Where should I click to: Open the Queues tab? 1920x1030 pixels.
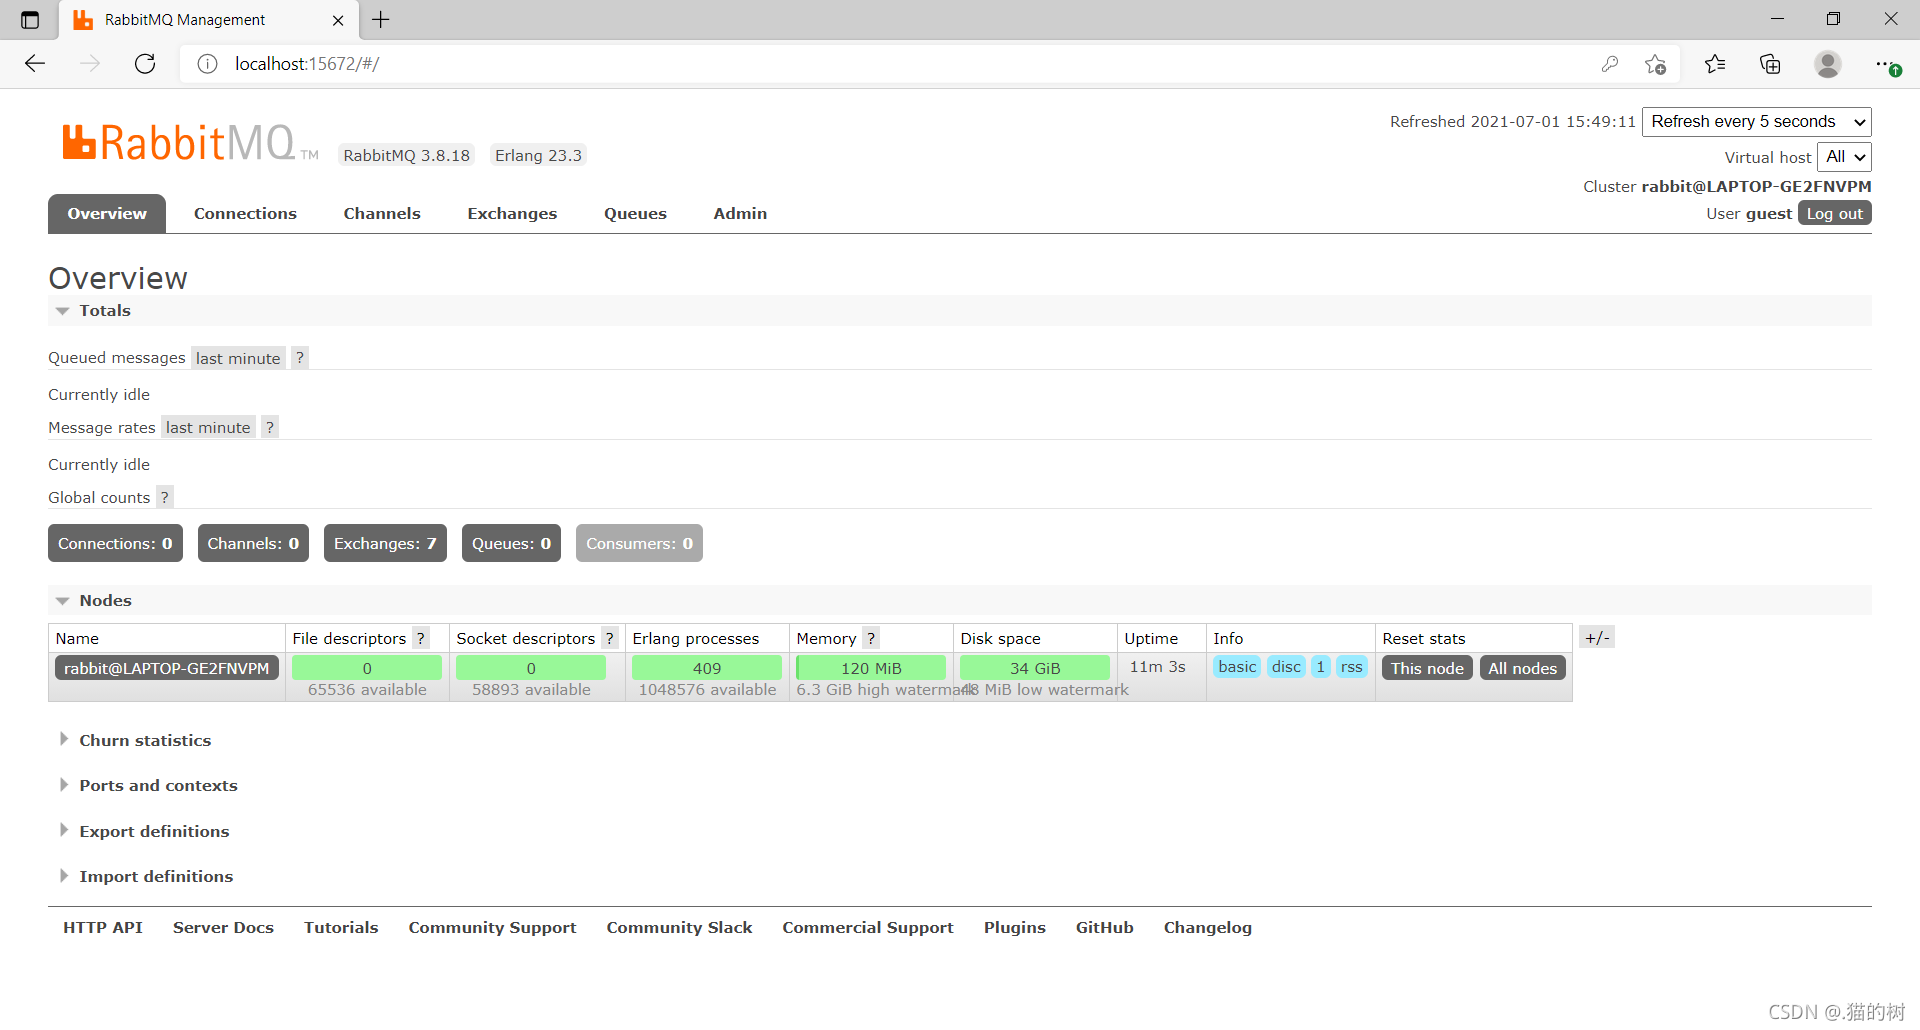tap(635, 214)
